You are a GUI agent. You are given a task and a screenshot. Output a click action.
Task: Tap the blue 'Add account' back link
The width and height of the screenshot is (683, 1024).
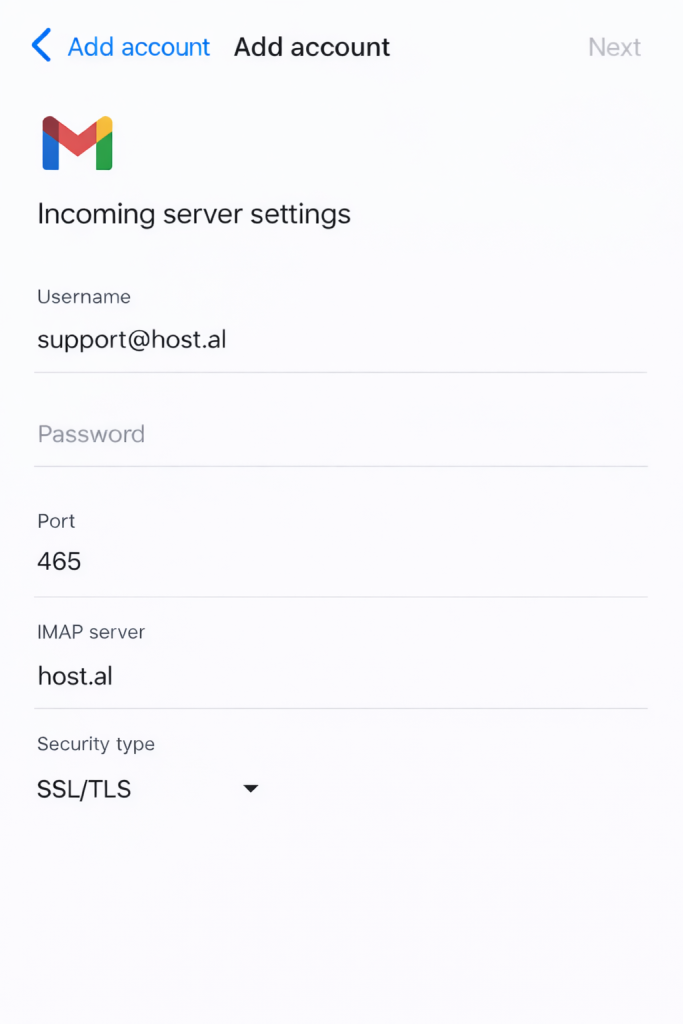[x=138, y=47]
